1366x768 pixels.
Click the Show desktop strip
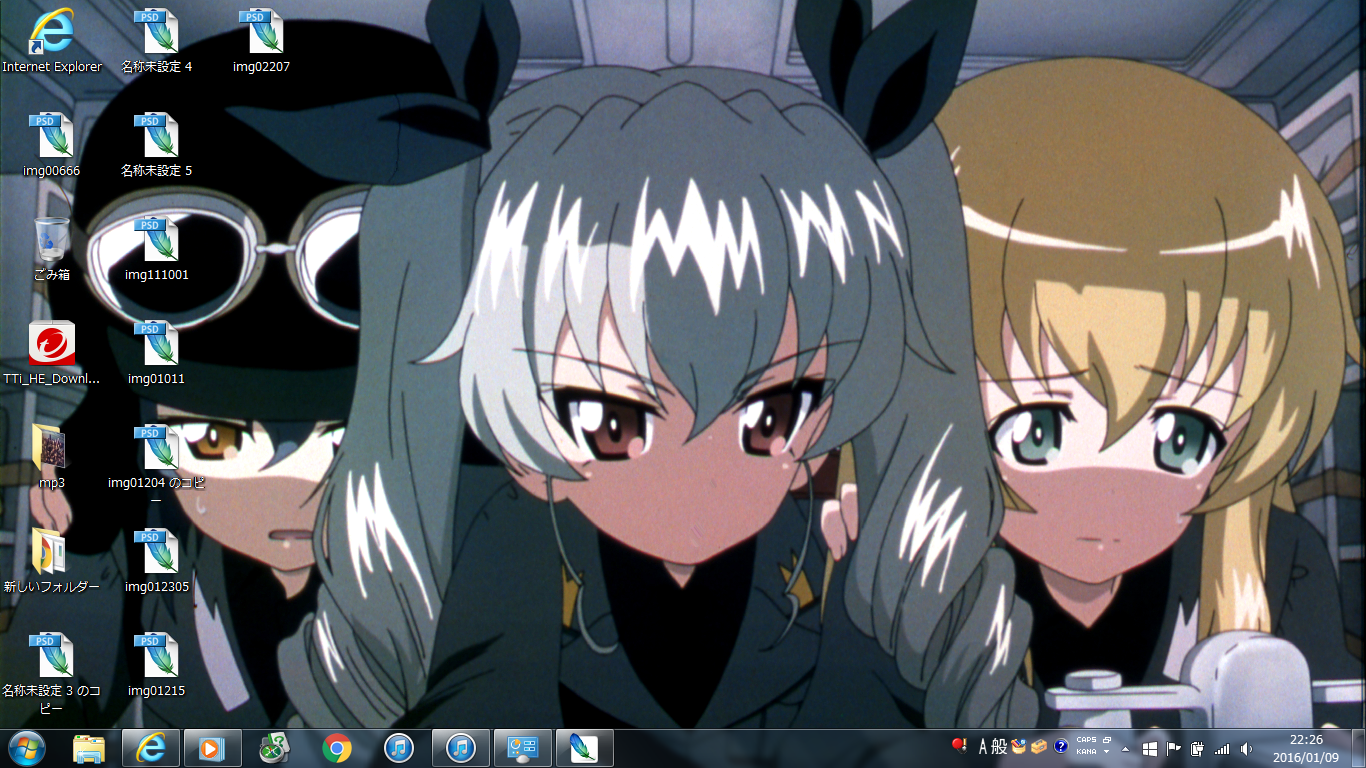tap(1358, 748)
